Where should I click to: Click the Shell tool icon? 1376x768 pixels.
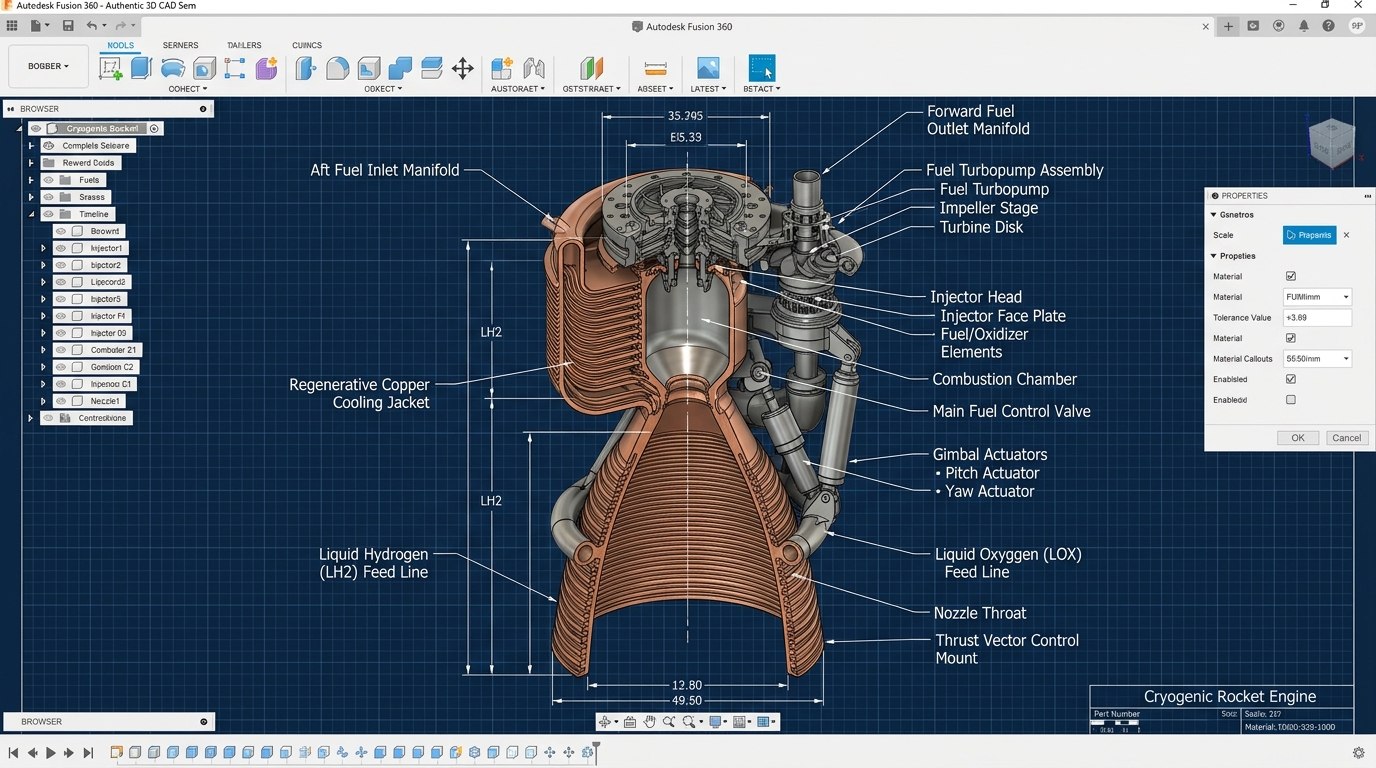(369, 68)
